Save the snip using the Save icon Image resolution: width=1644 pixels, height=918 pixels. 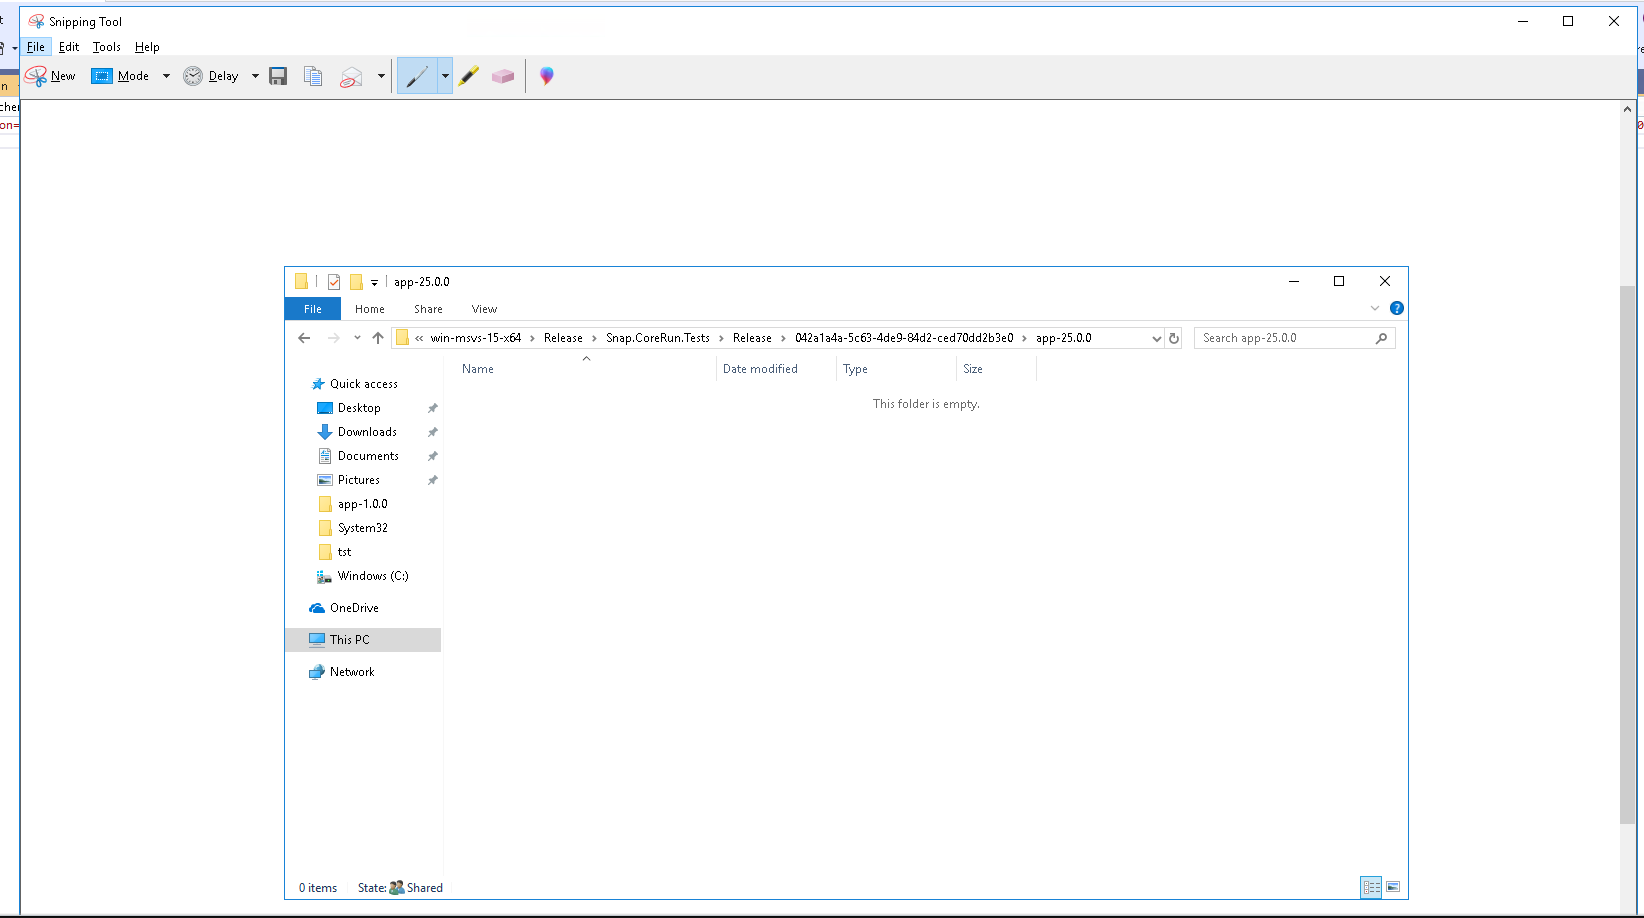(x=278, y=75)
